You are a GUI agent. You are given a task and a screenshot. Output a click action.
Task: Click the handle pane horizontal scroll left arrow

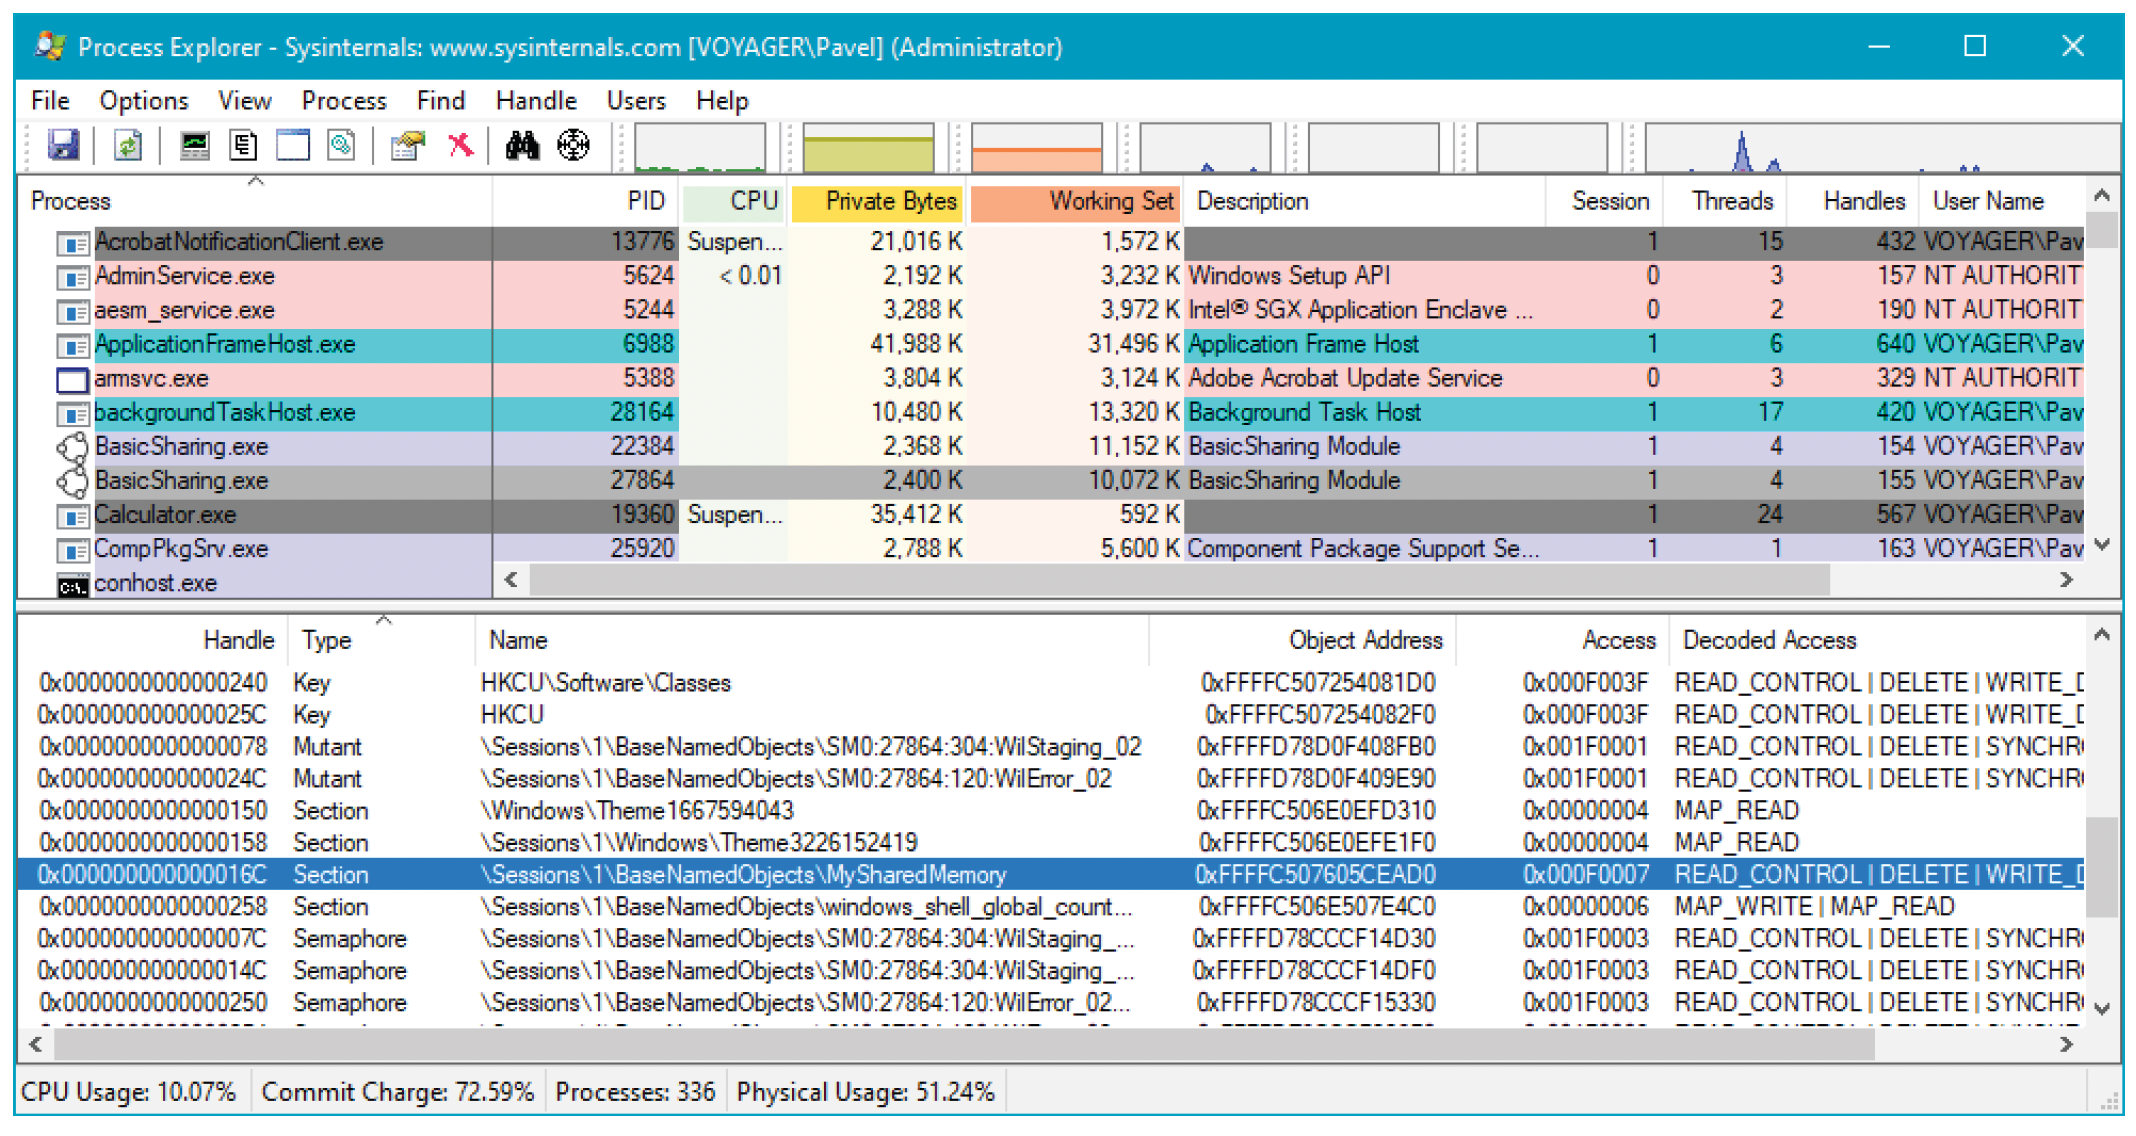[36, 1045]
